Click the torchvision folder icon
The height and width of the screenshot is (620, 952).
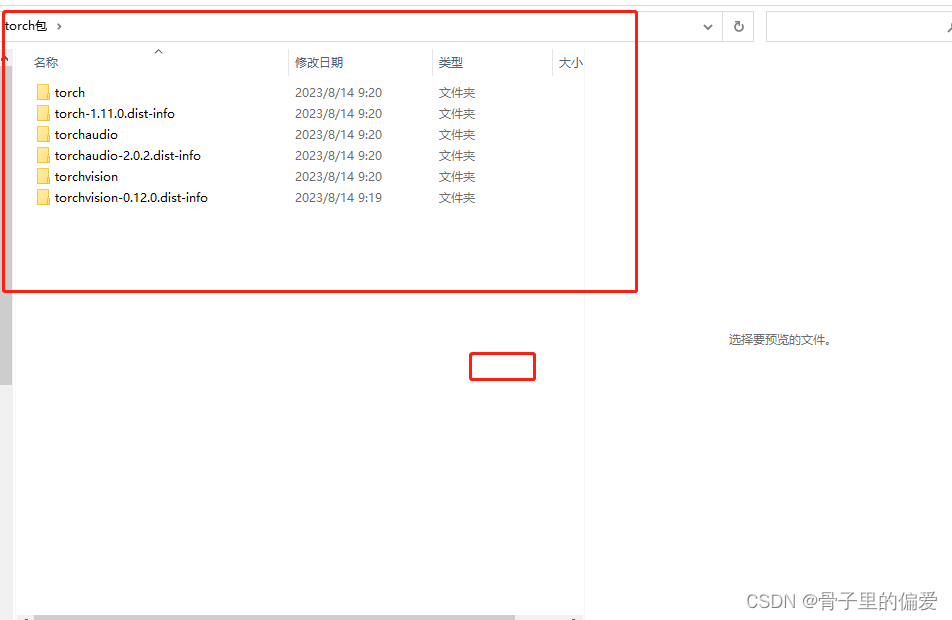click(x=43, y=176)
